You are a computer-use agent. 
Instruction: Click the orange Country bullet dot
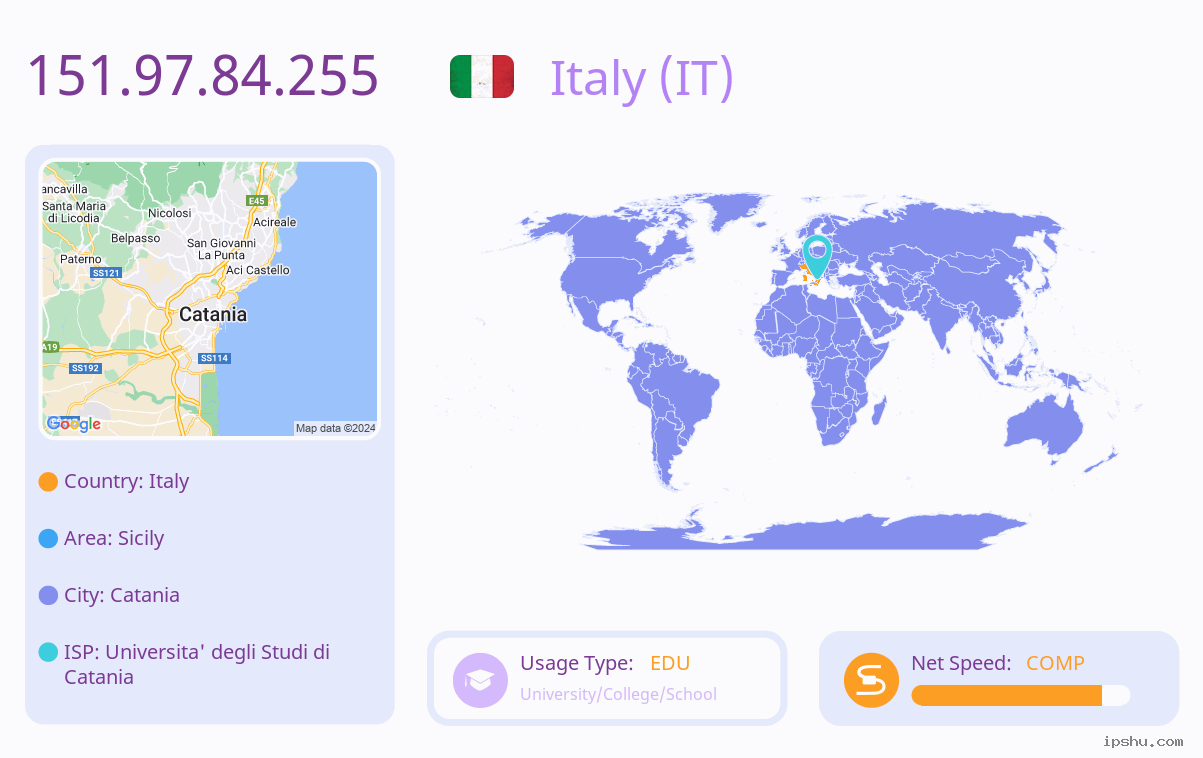[x=48, y=481]
